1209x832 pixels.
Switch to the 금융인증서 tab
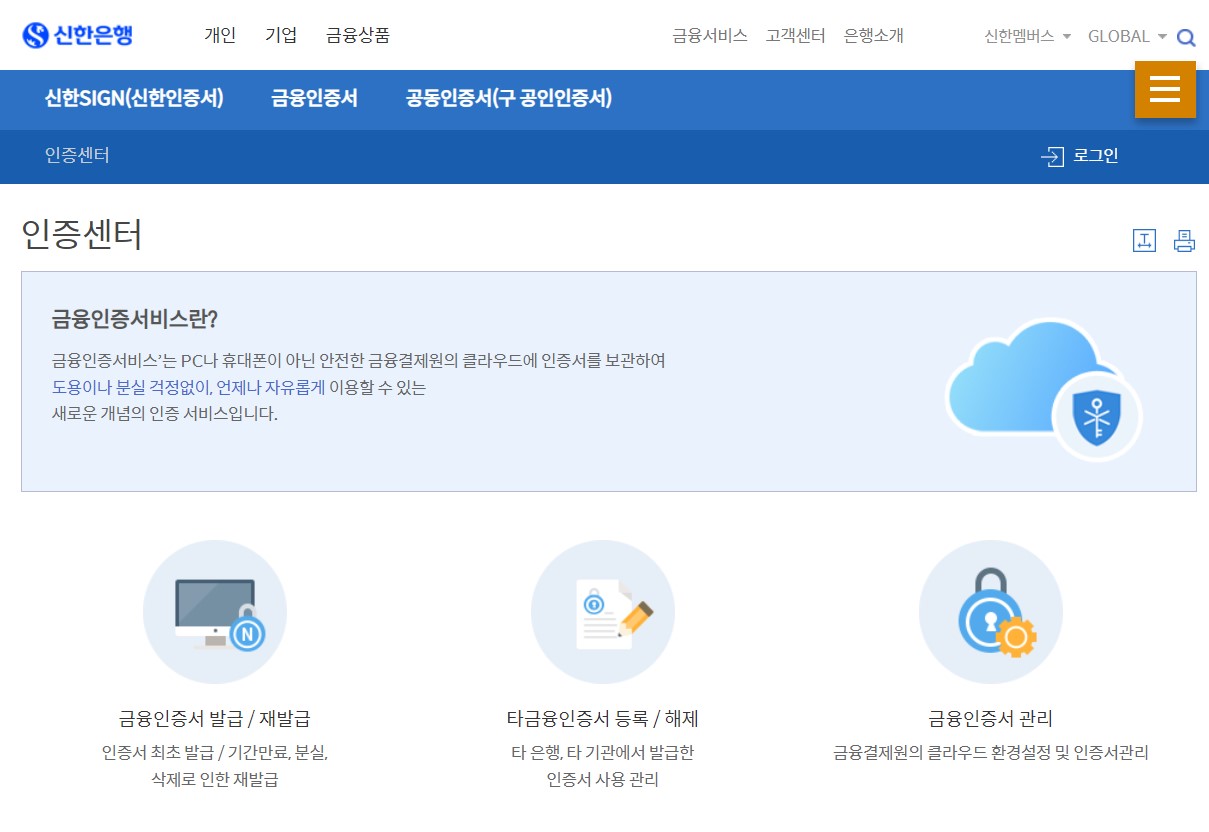coord(313,100)
